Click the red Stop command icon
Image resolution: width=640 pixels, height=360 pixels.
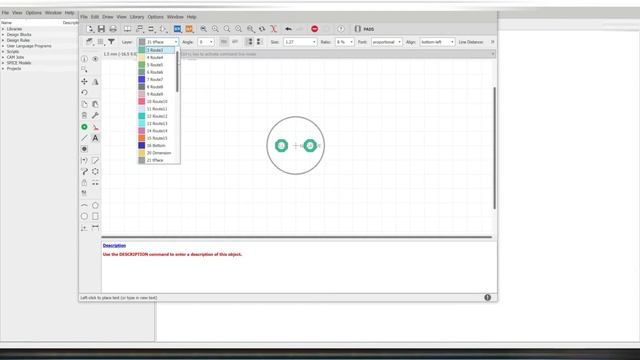(314, 29)
